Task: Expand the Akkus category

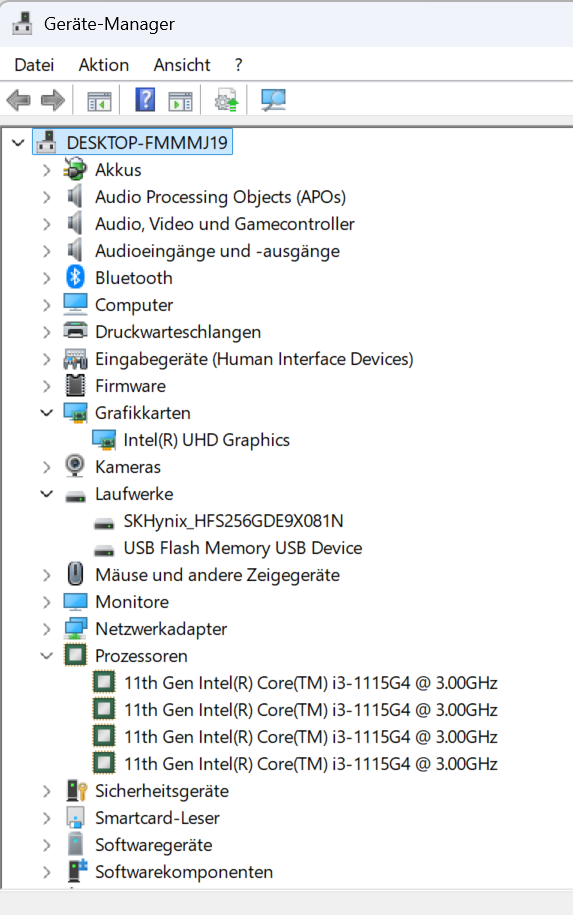Action: click(x=47, y=170)
